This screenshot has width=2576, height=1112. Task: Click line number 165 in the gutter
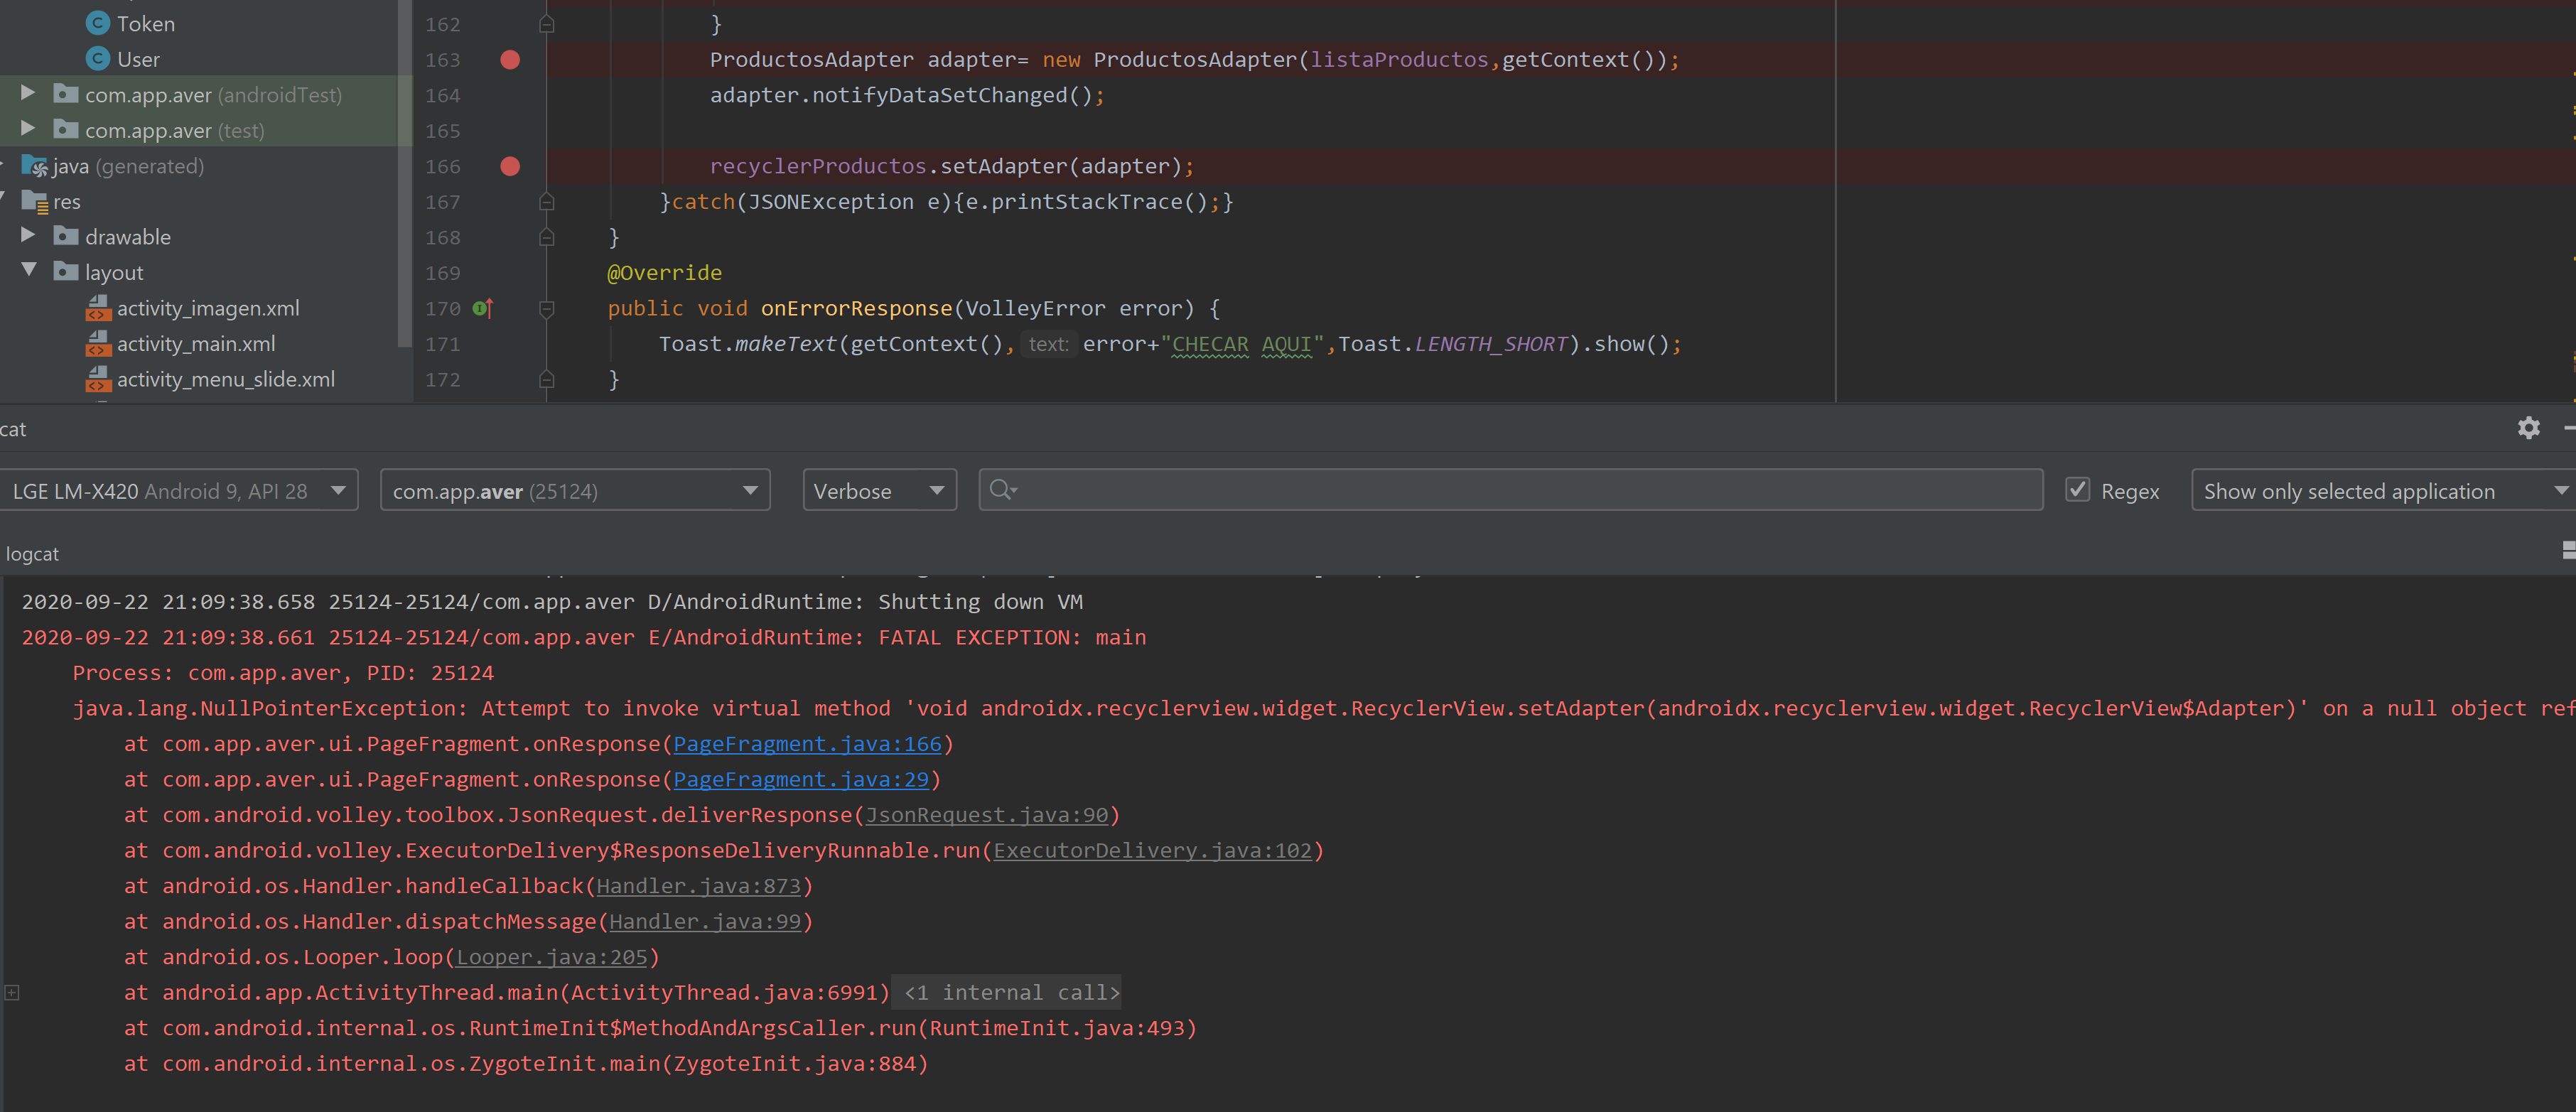[442, 131]
